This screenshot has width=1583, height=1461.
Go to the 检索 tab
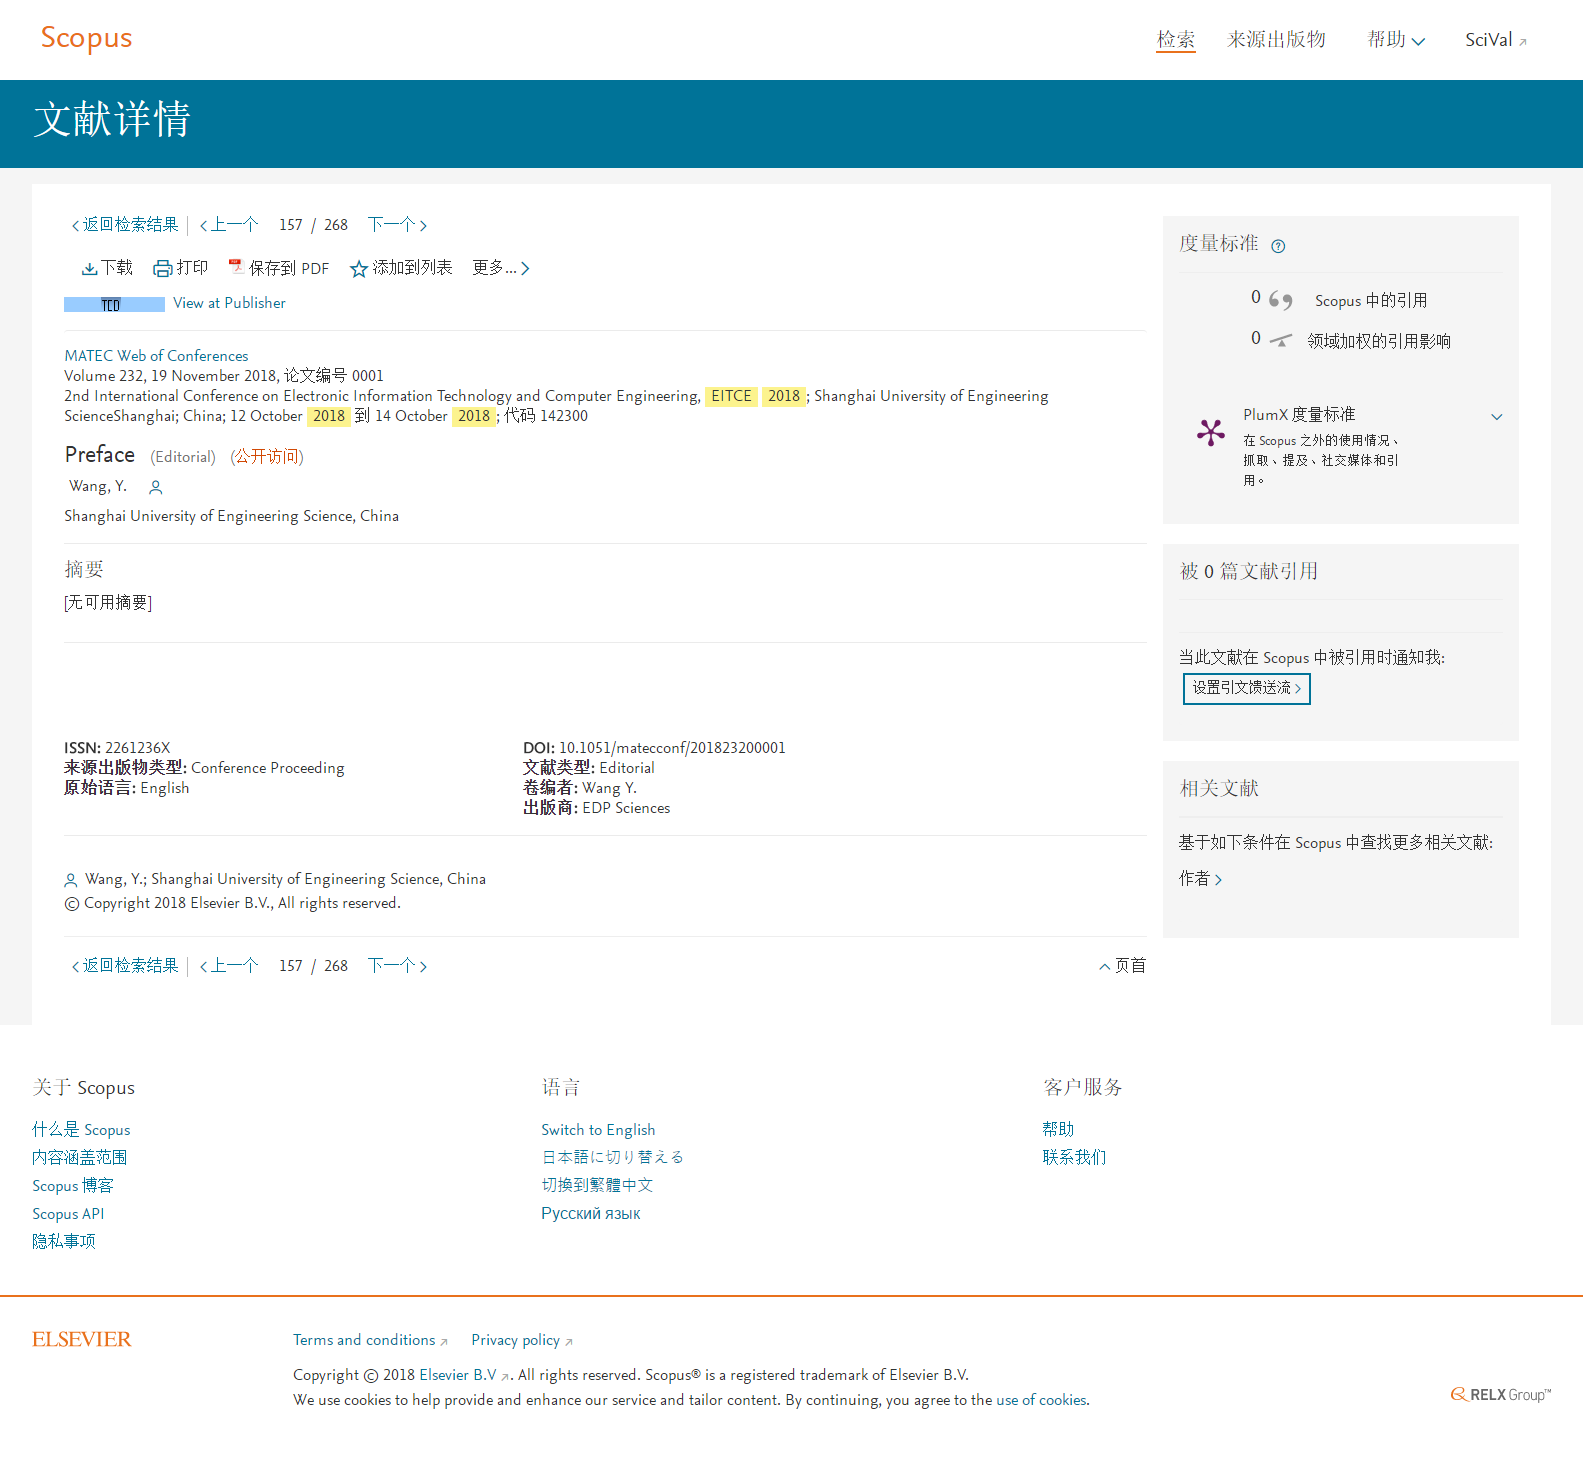[x=1176, y=40]
